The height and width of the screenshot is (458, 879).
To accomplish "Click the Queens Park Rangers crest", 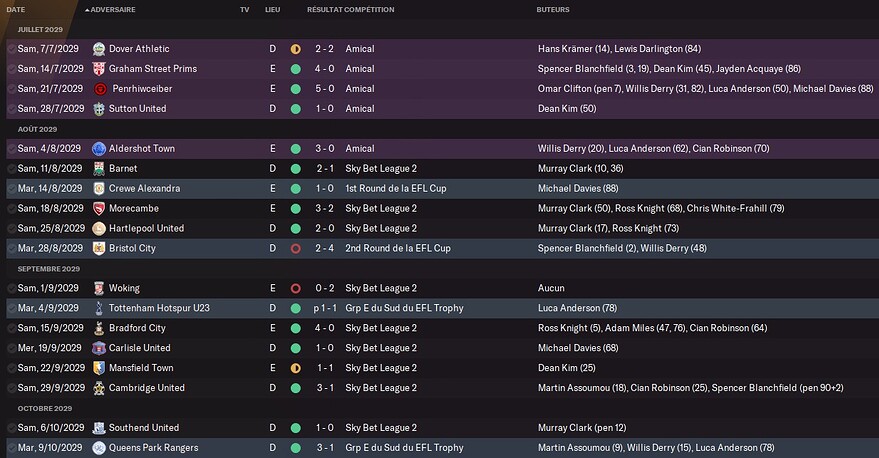I will point(99,448).
